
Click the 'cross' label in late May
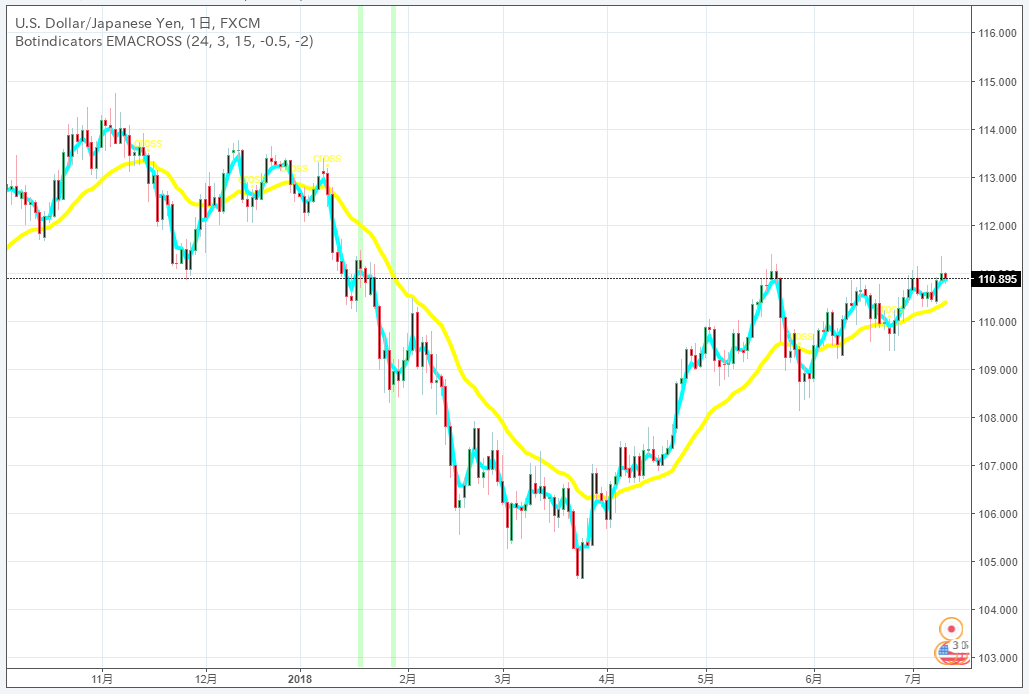[799, 336]
